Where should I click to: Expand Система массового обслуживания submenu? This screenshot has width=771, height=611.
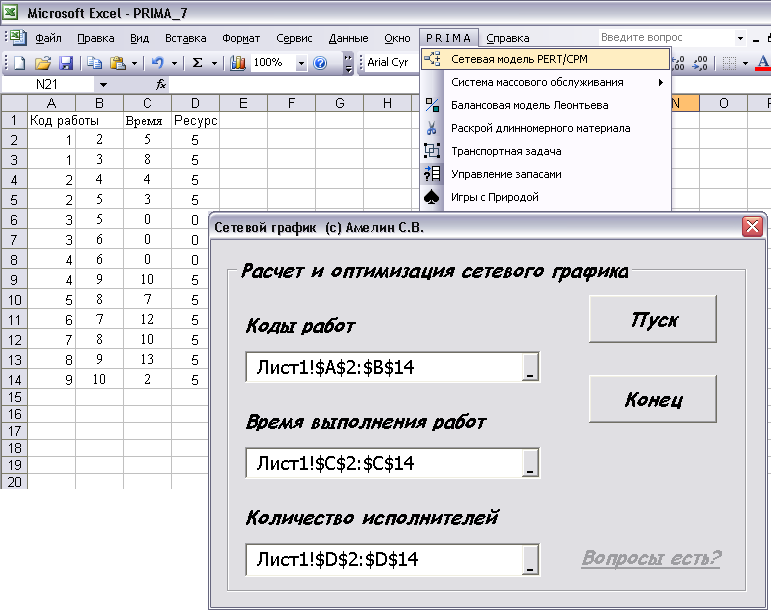661,82
